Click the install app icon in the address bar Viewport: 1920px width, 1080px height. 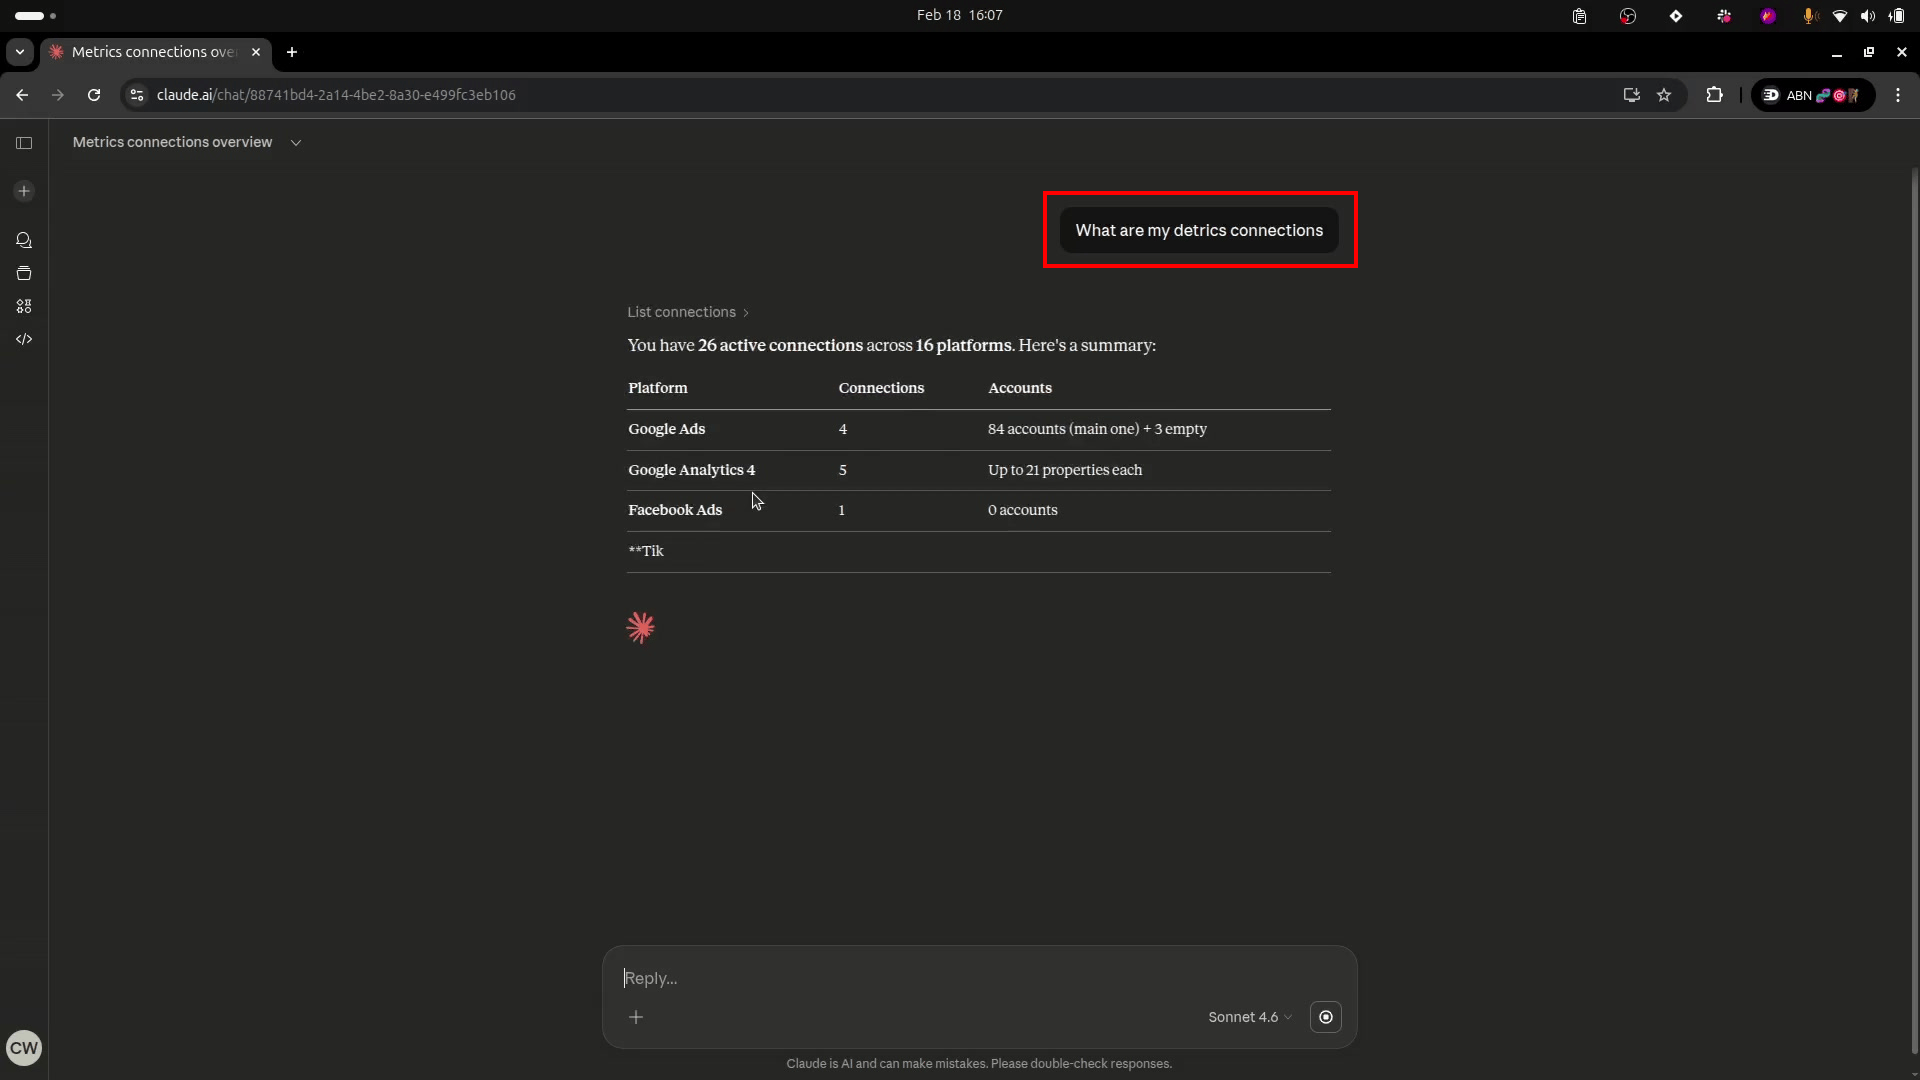(1632, 95)
